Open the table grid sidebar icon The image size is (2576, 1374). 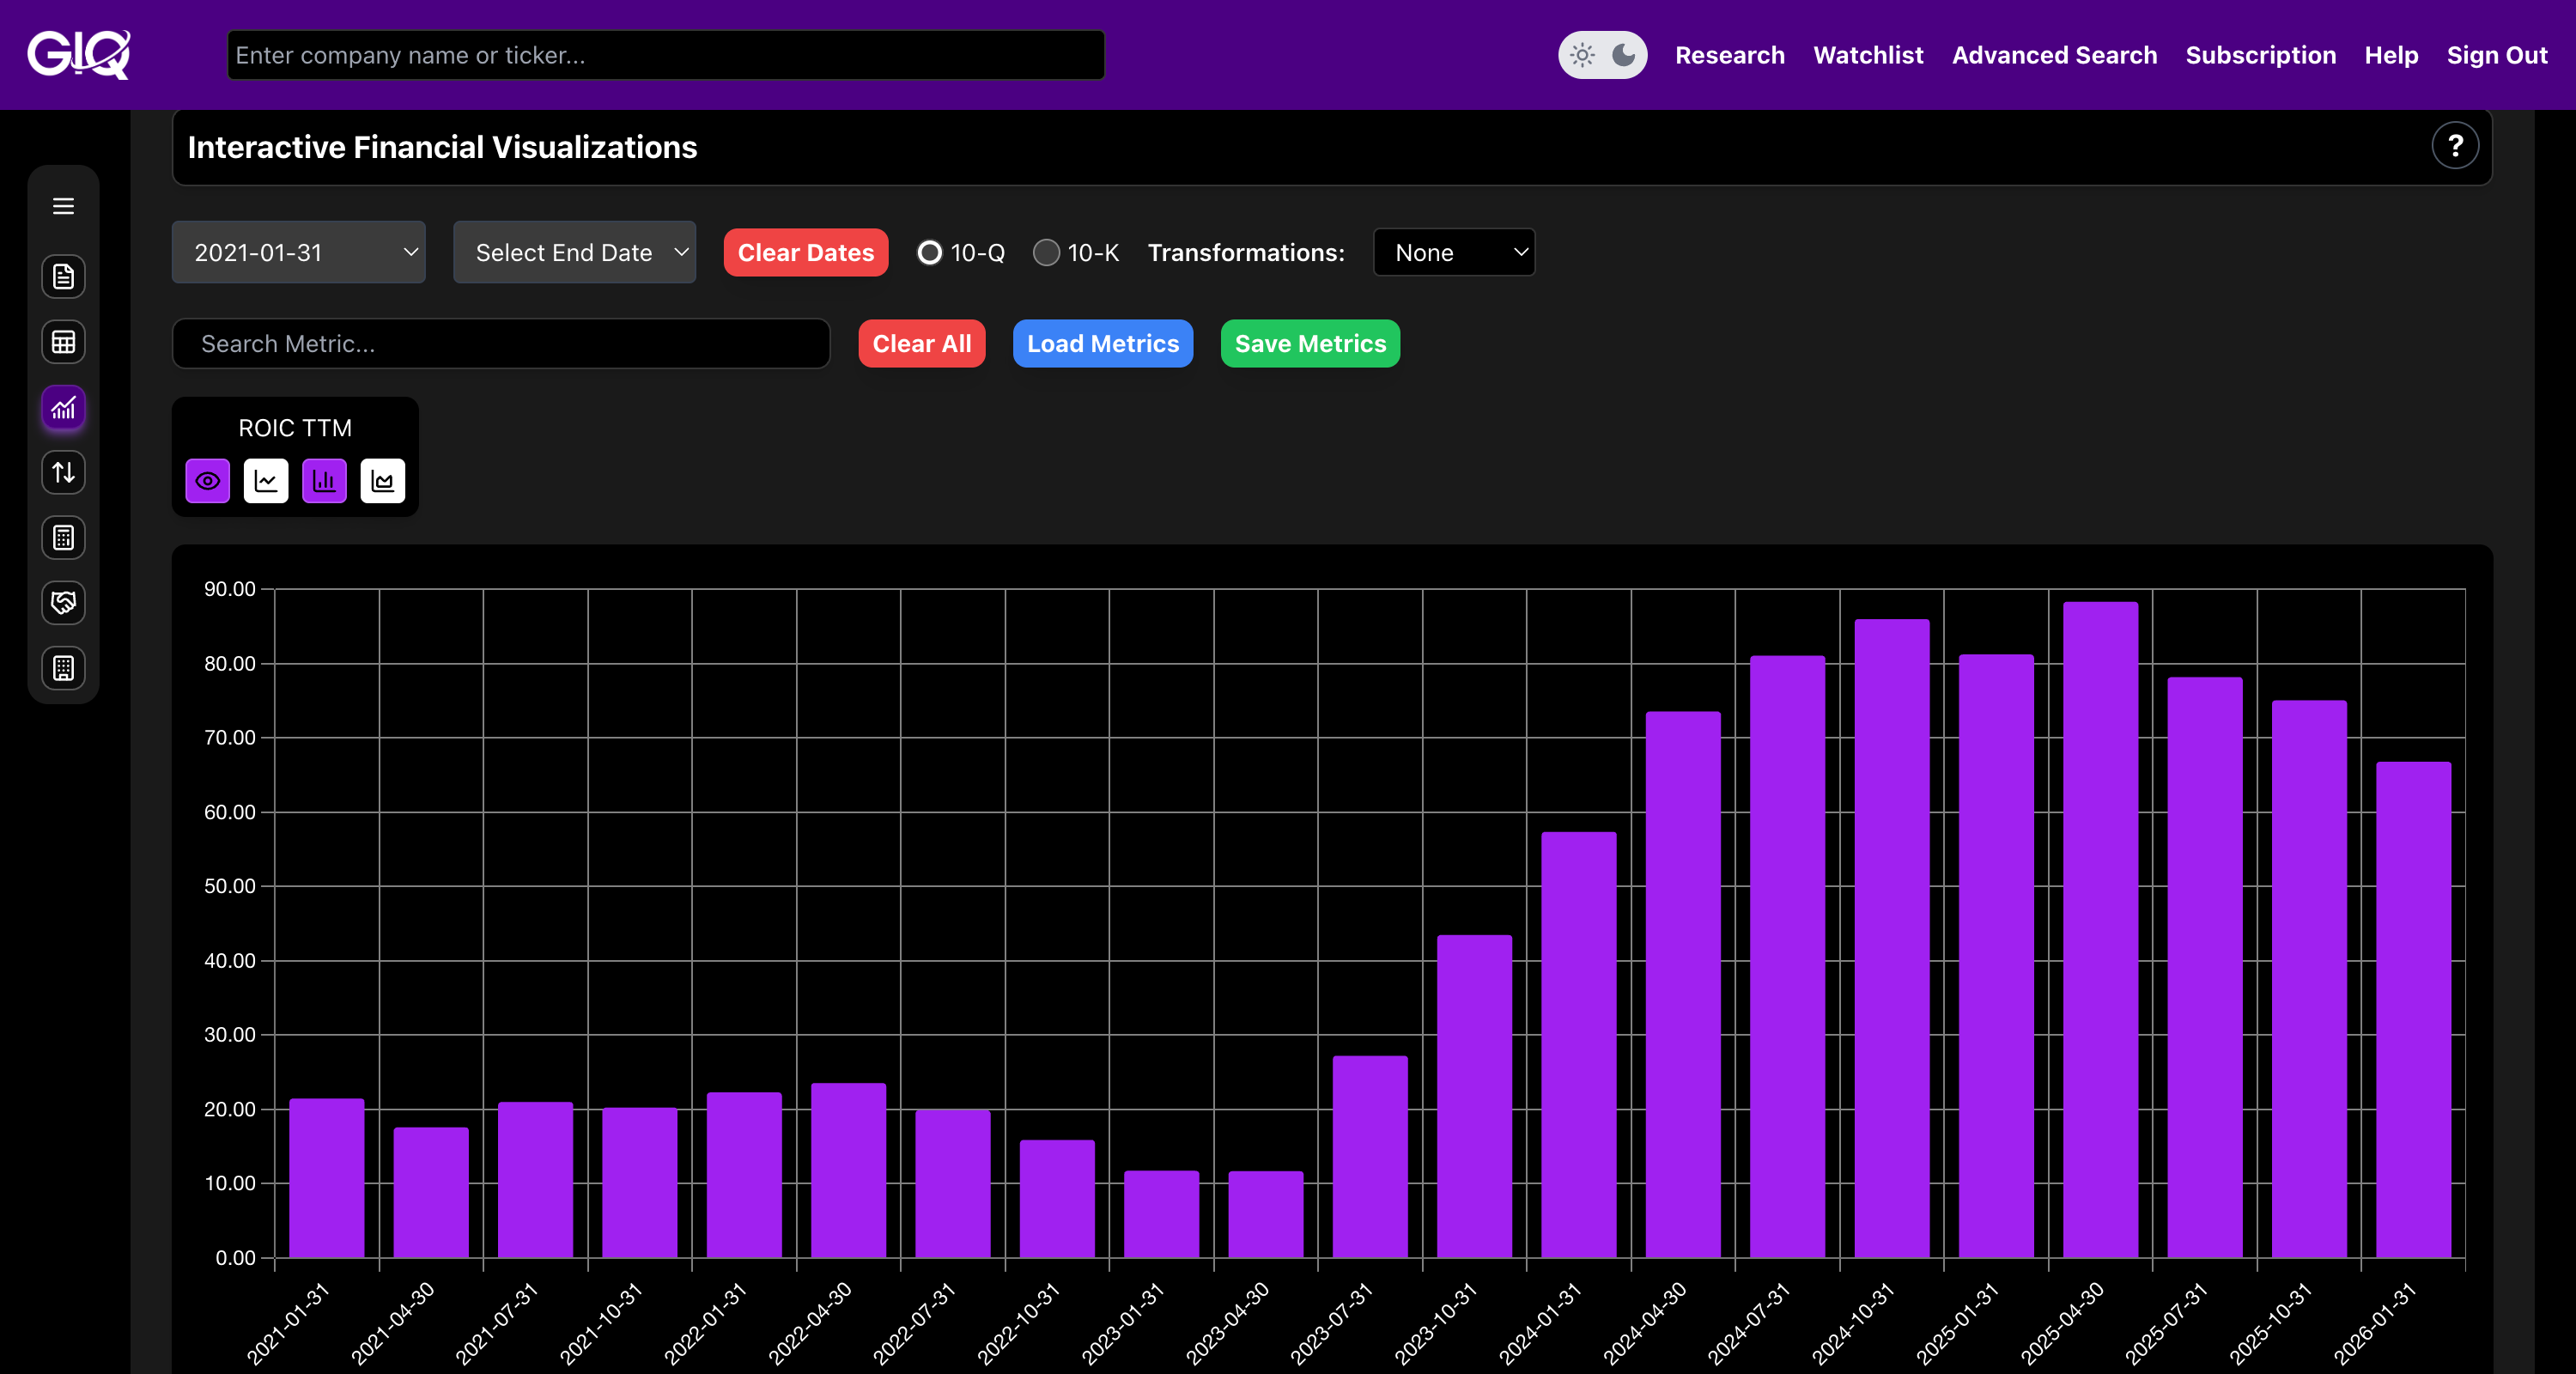[63, 342]
